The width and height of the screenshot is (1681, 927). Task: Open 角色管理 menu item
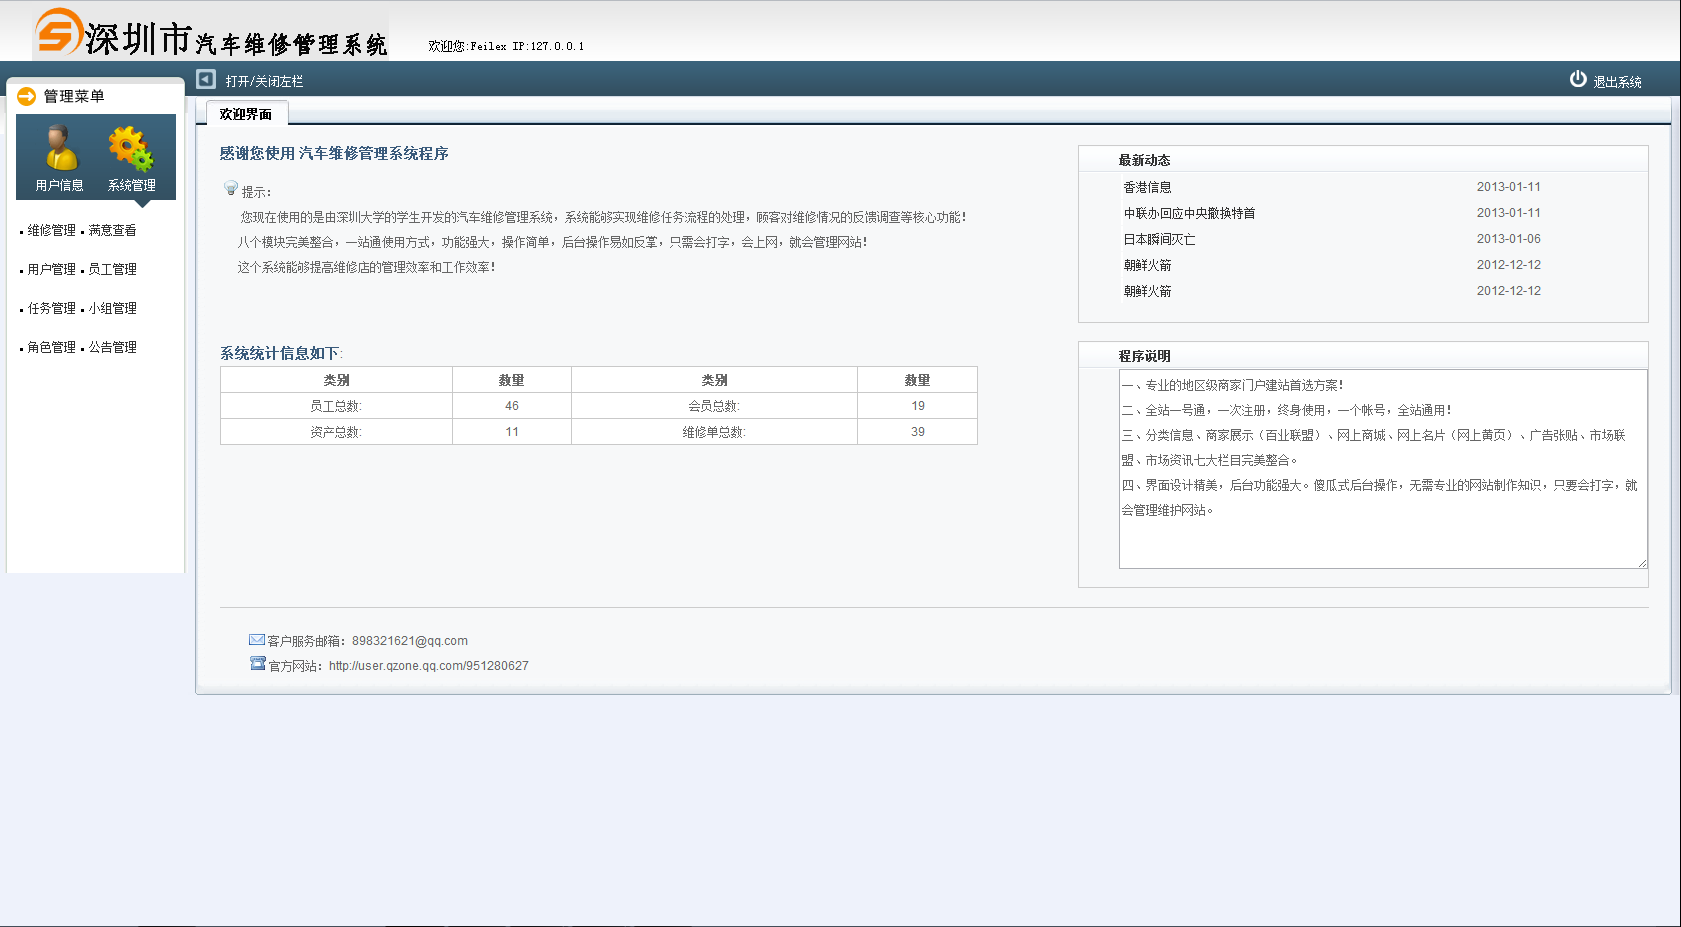point(51,347)
